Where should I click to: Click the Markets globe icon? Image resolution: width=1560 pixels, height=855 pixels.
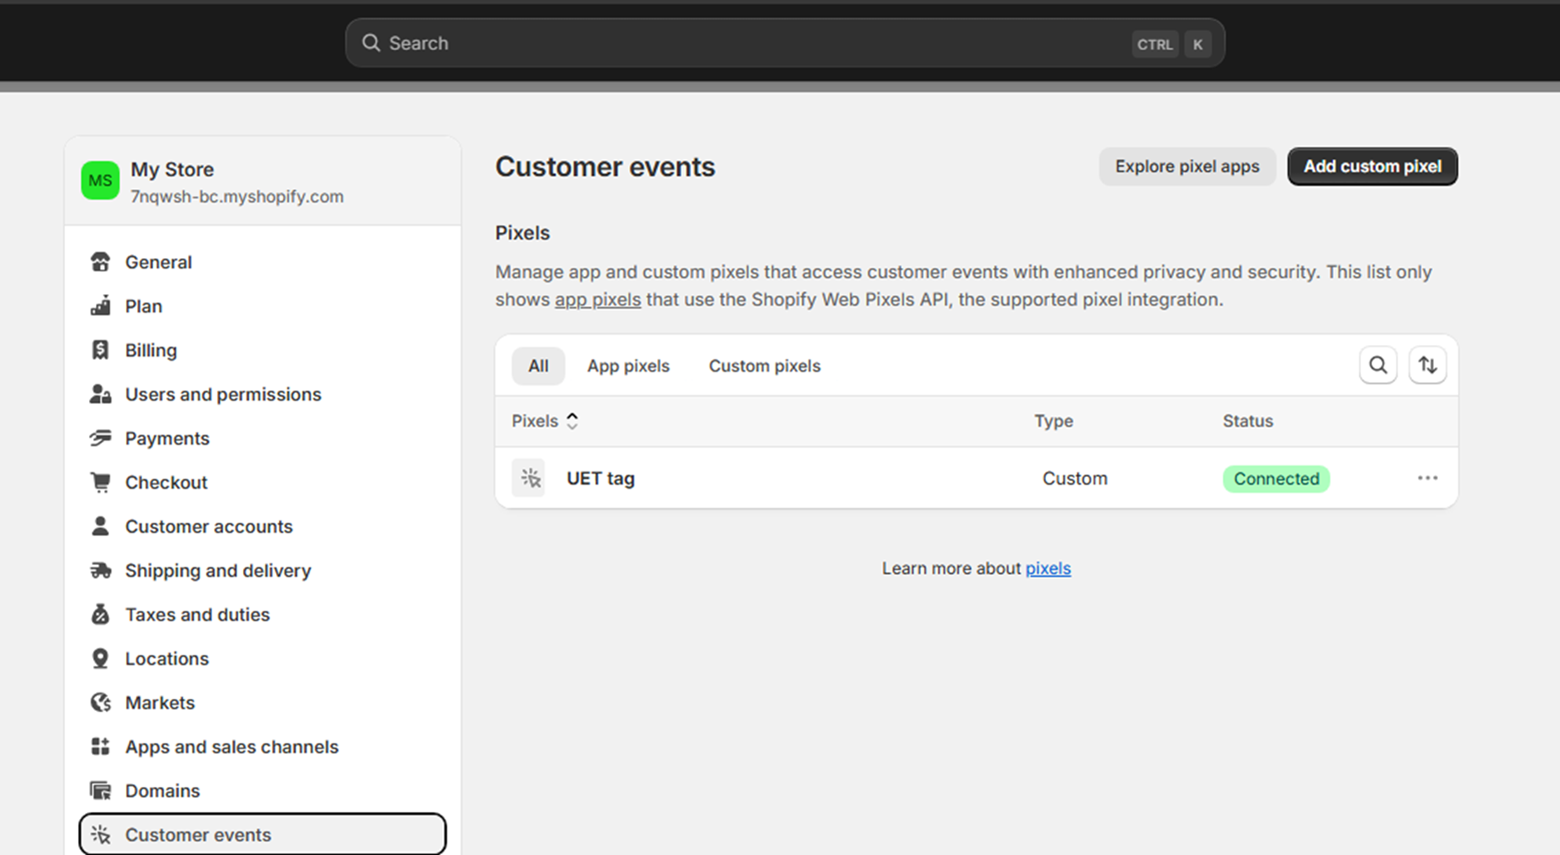pyautogui.click(x=100, y=702)
